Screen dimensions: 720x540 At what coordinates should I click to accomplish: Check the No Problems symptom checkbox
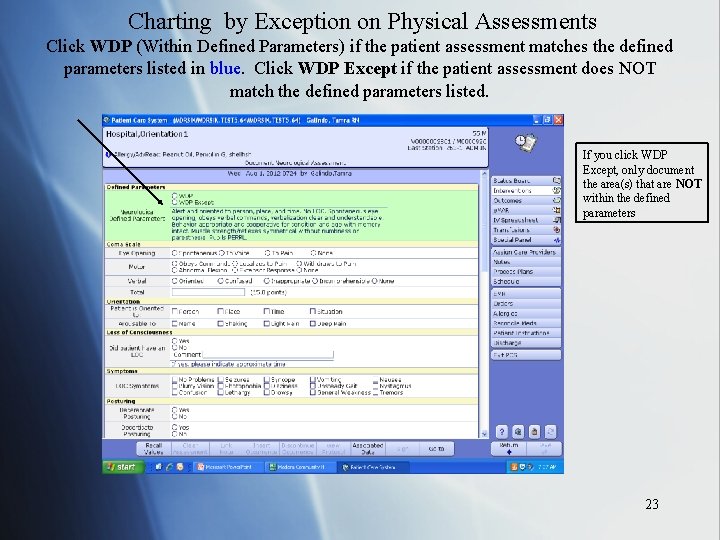click(174, 380)
